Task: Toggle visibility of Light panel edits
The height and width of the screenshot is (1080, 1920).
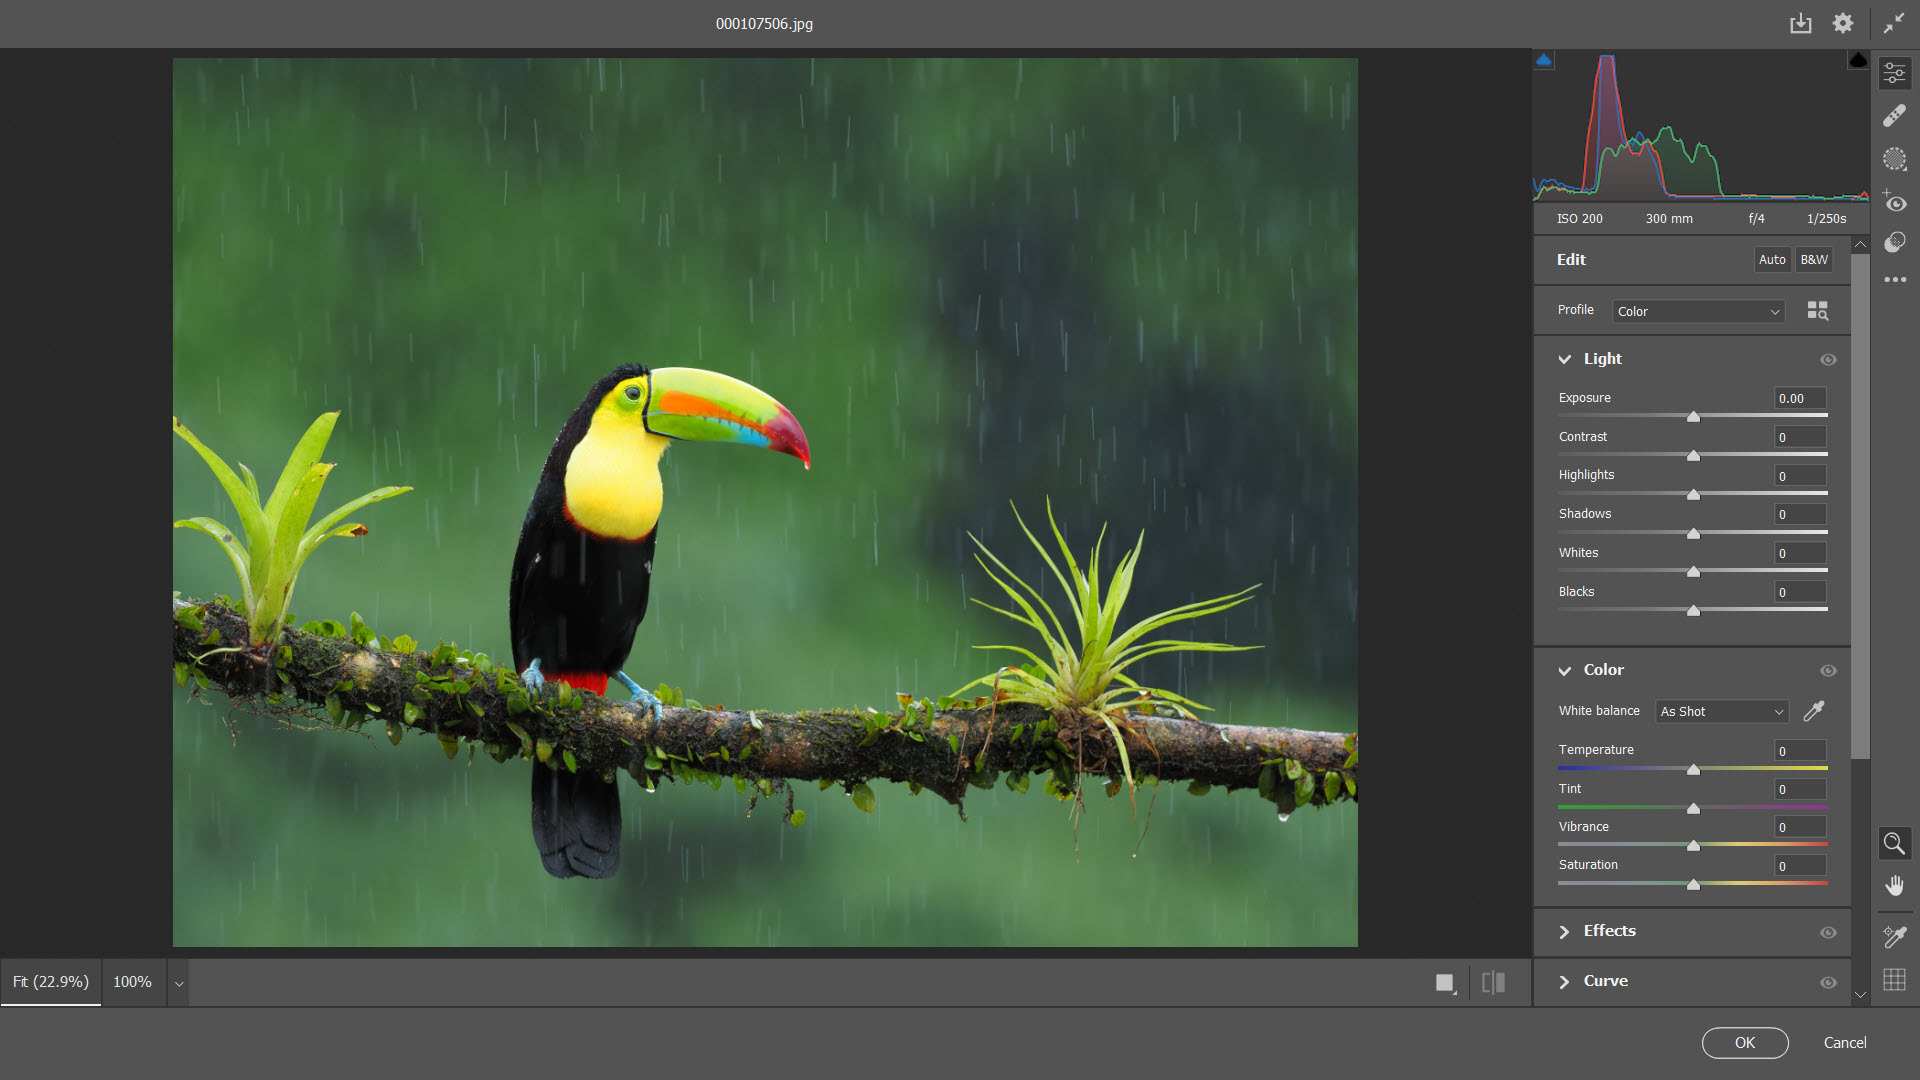Action: coord(1828,360)
